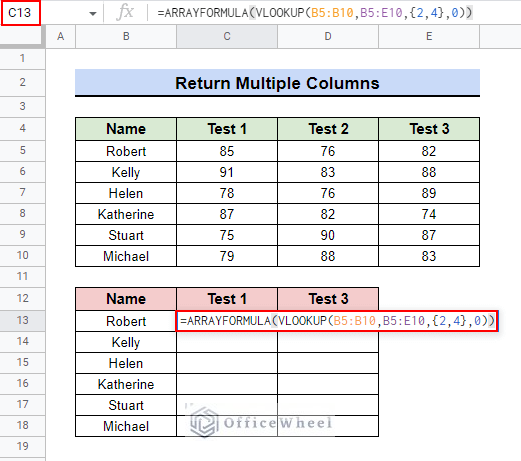Click cell with value 79
This screenshot has width=521, height=461.
click(x=227, y=256)
